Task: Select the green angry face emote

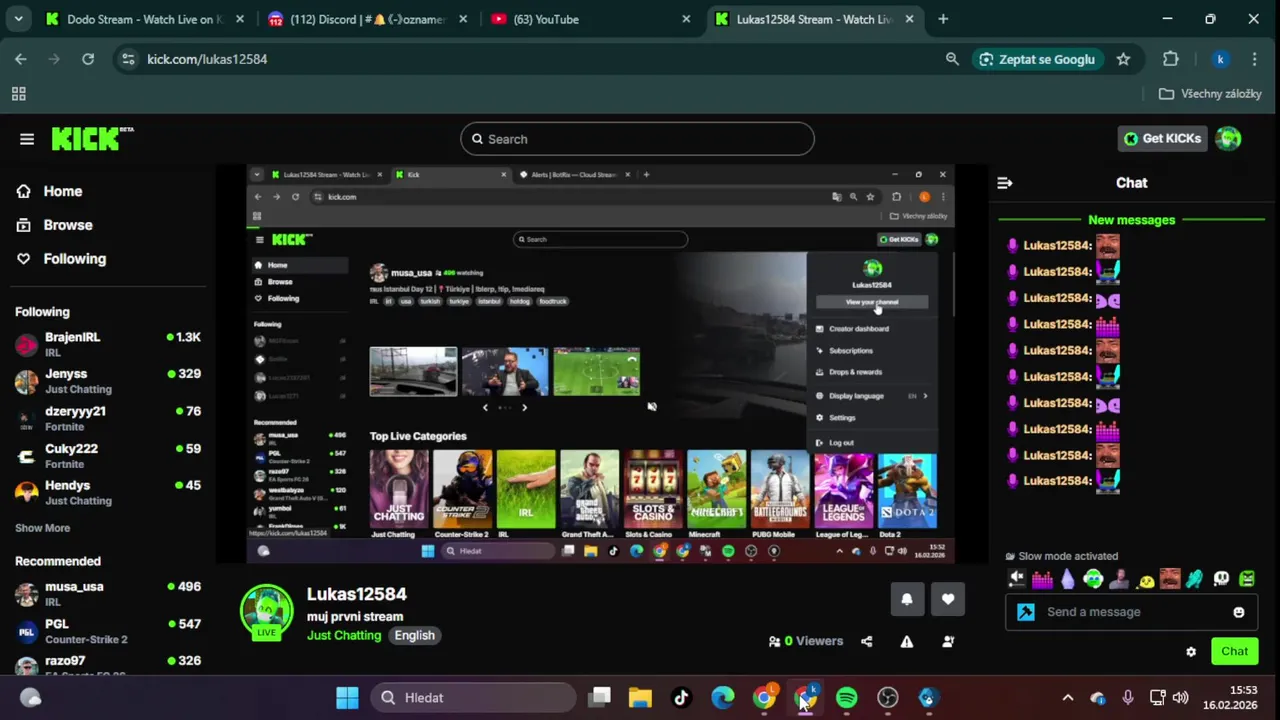Action: (x=1247, y=578)
